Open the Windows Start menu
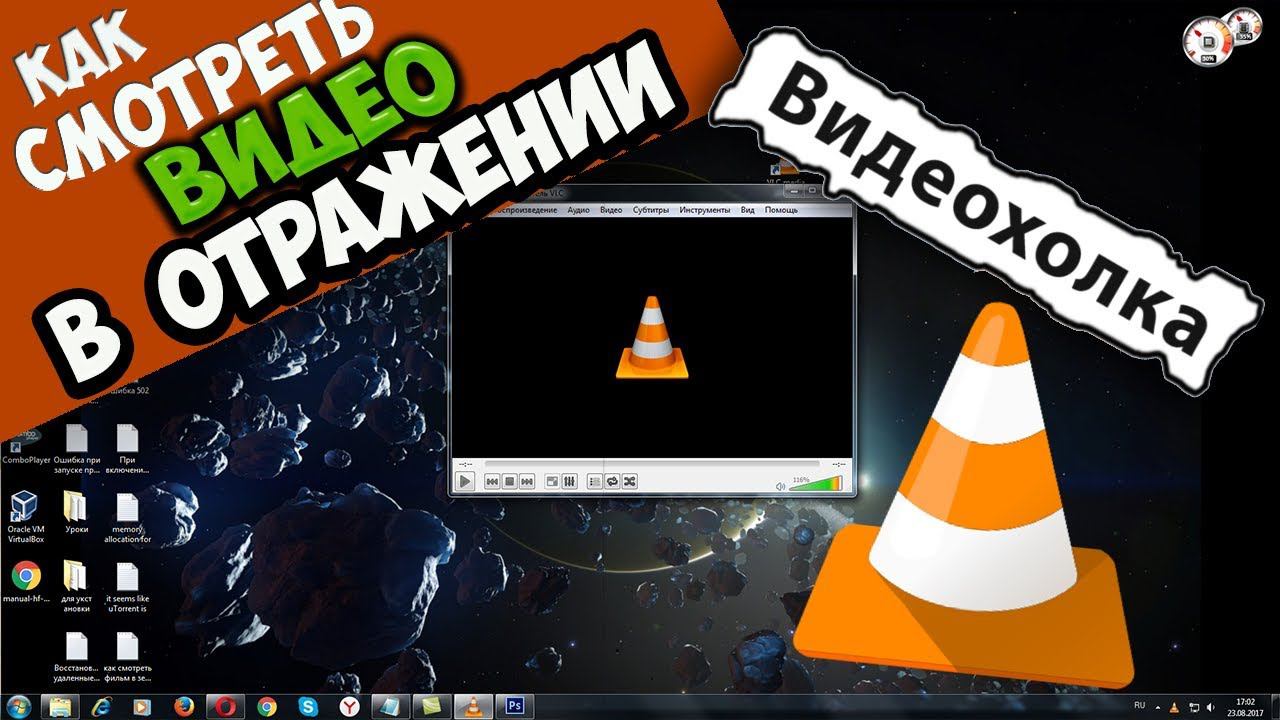1280x720 pixels. [19, 707]
